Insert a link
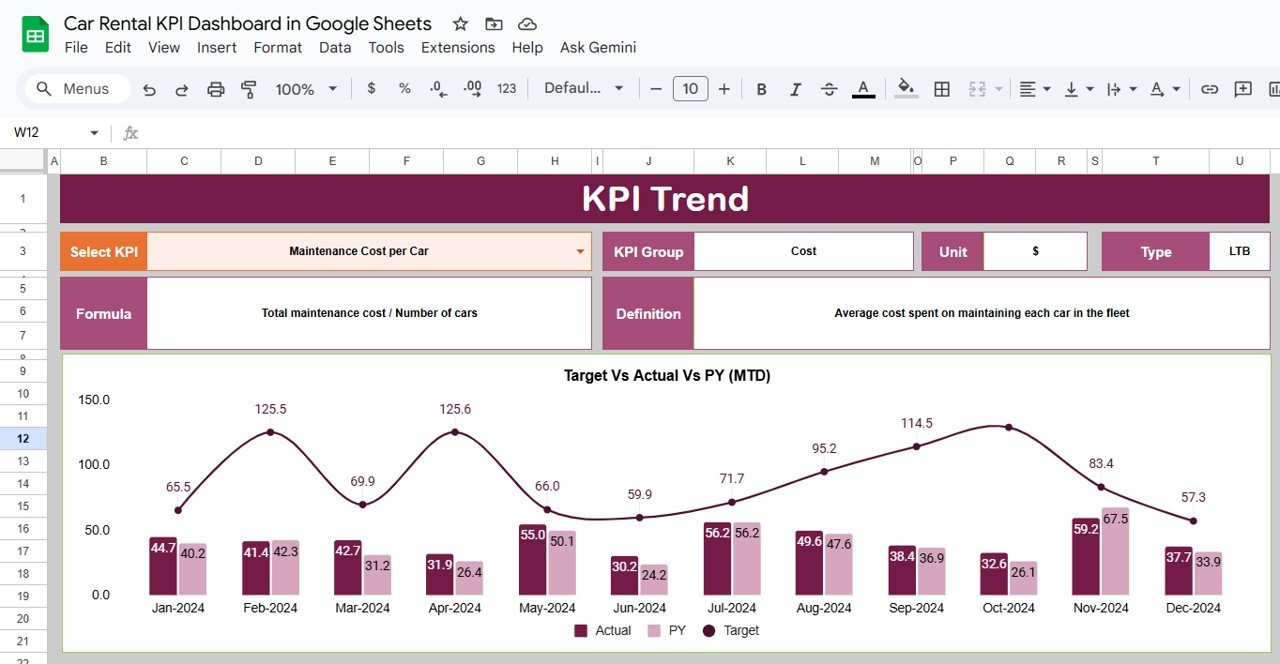This screenshot has width=1280, height=664. pyautogui.click(x=1209, y=89)
